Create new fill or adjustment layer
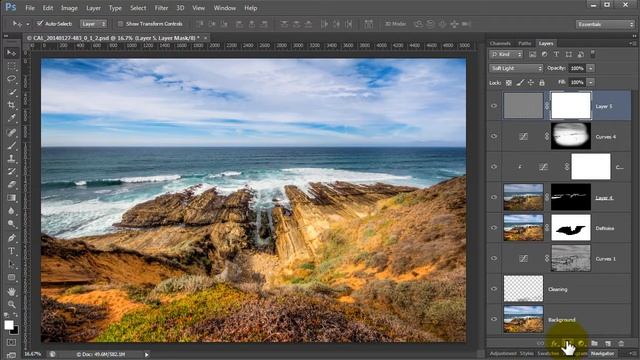Image resolution: width=640 pixels, height=360 pixels. coord(581,344)
